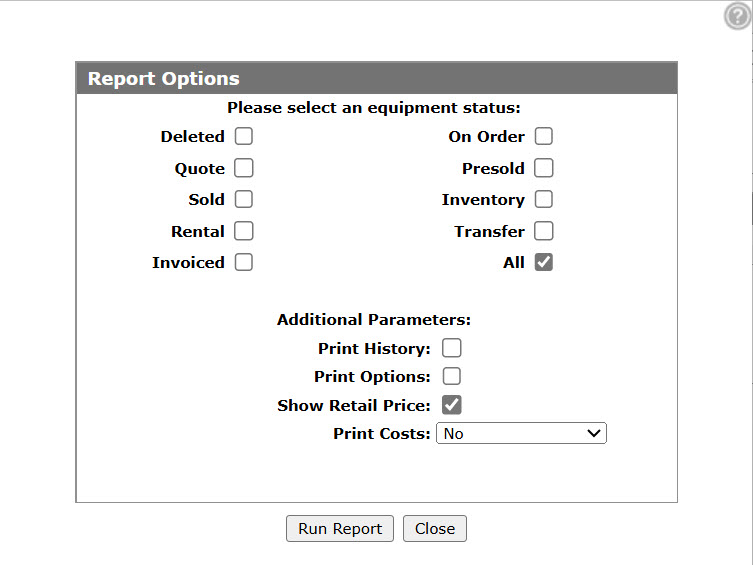Screen dimensions: 753x565
Task: Uncheck the All status checkbox
Action: [x=544, y=262]
